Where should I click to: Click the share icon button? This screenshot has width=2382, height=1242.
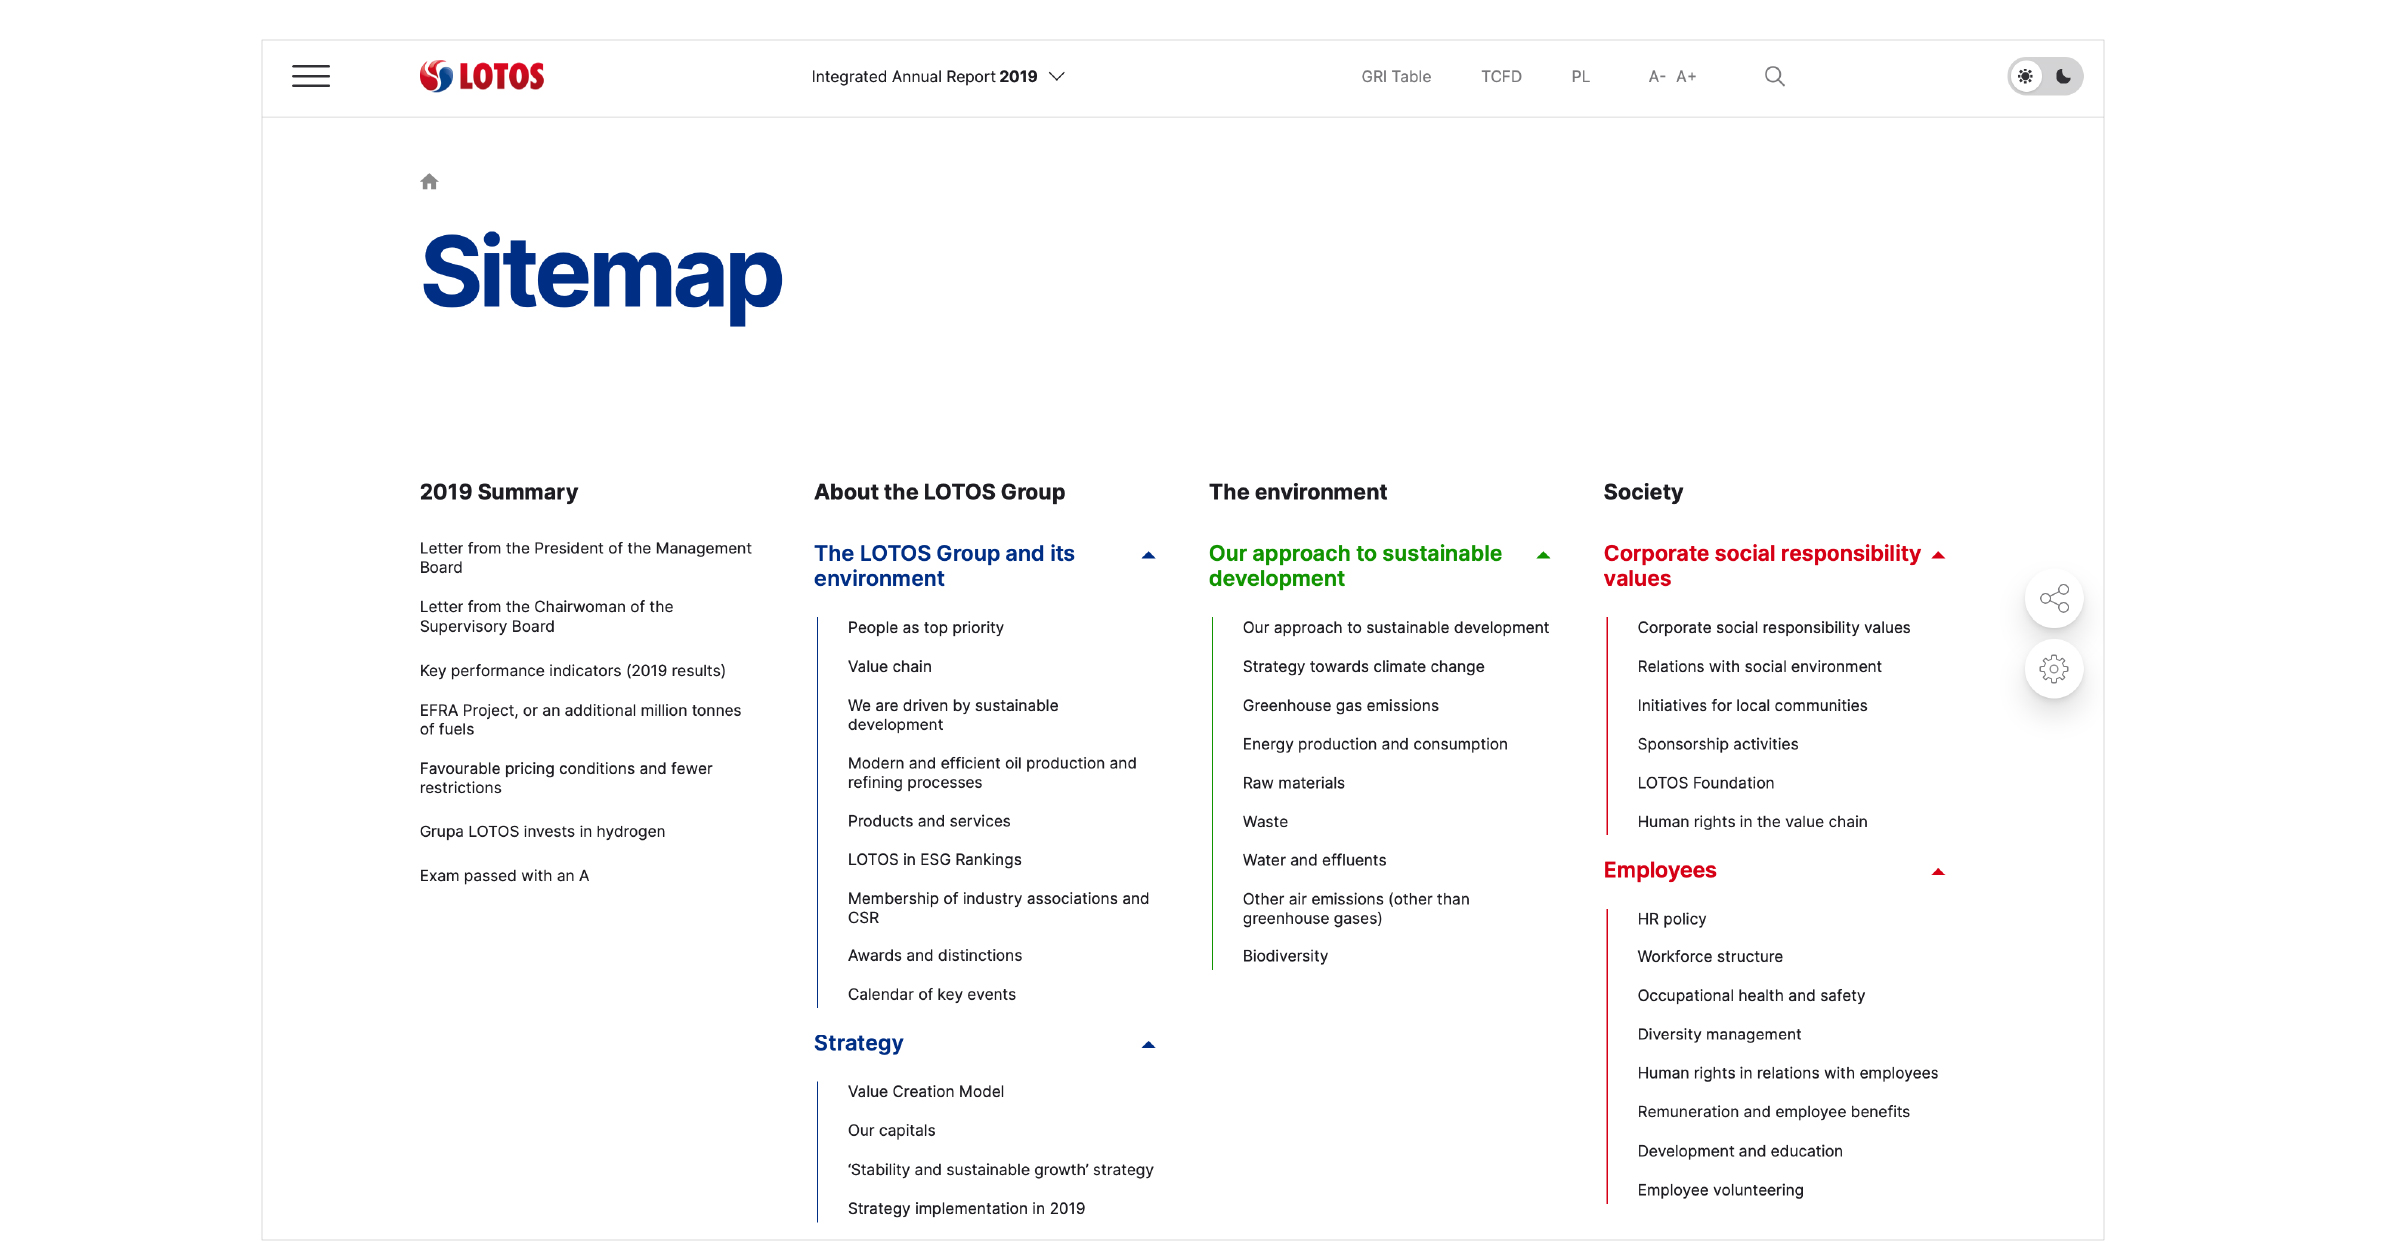[x=2054, y=599]
